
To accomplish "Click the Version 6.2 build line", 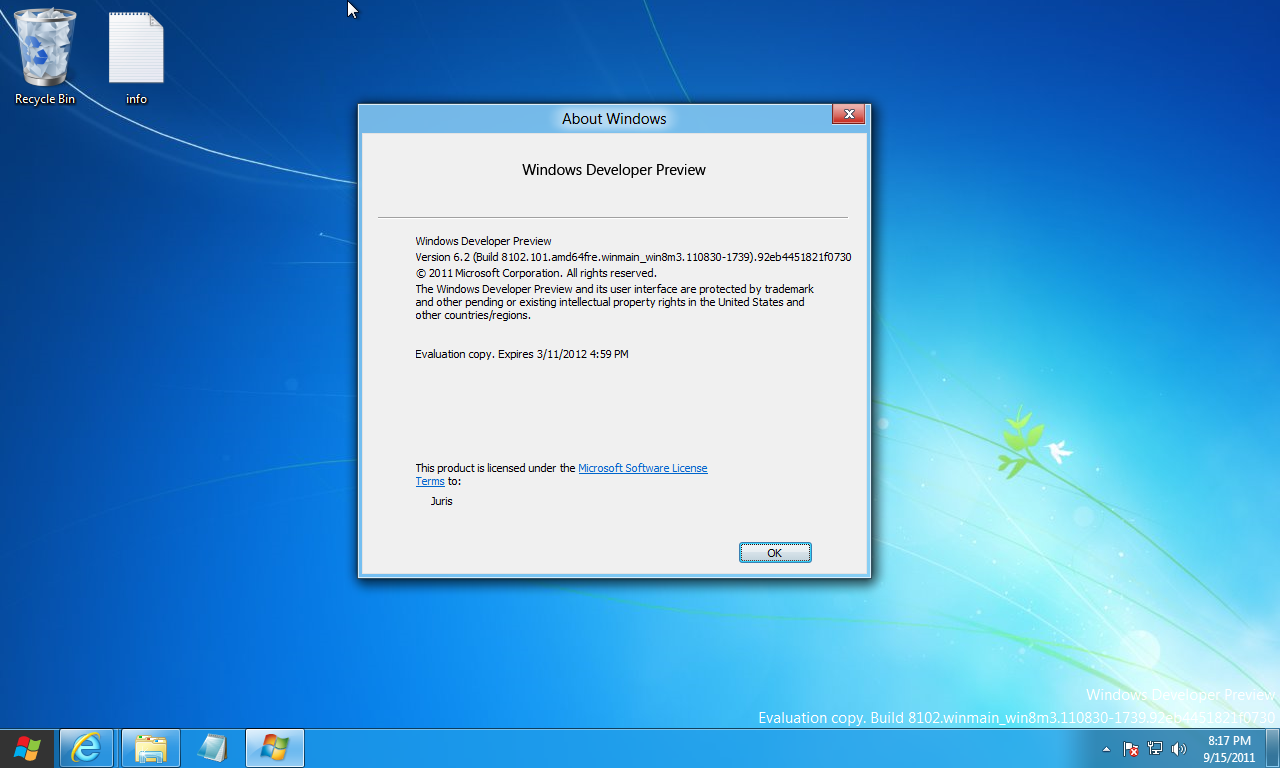I will coord(633,257).
